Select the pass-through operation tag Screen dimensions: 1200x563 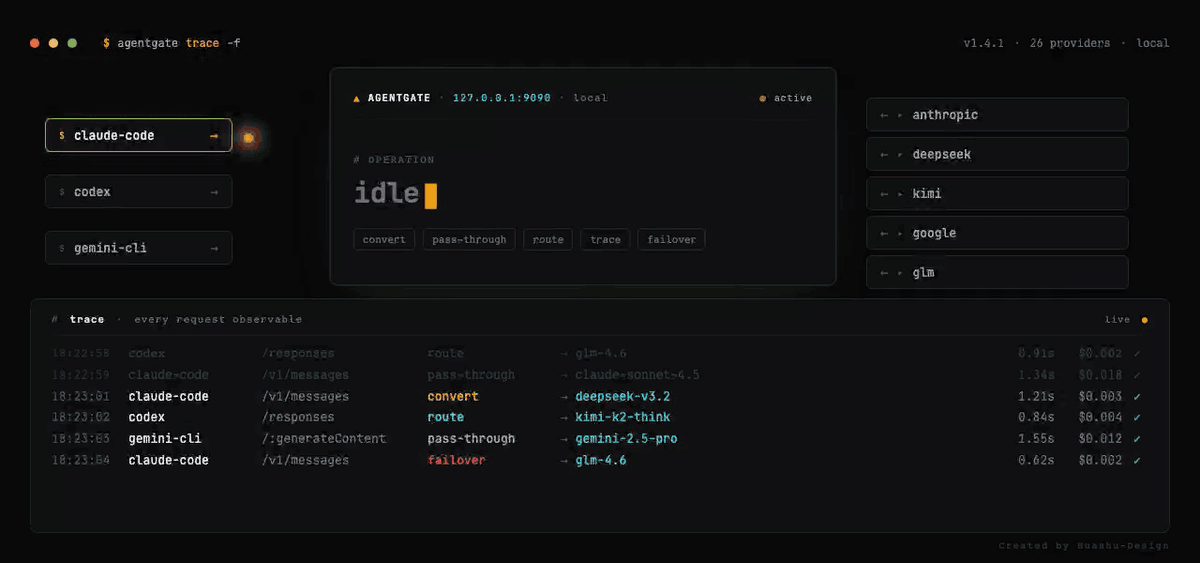[x=470, y=239]
